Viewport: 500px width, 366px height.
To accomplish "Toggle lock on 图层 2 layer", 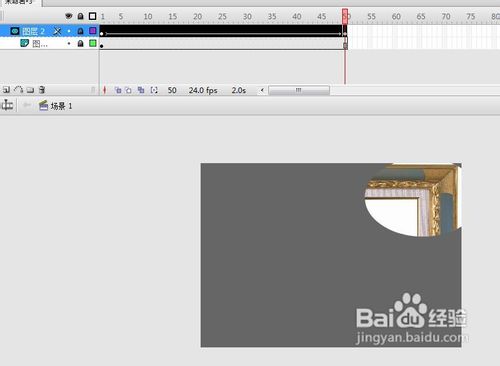I will pyautogui.click(x=80, y=31).
